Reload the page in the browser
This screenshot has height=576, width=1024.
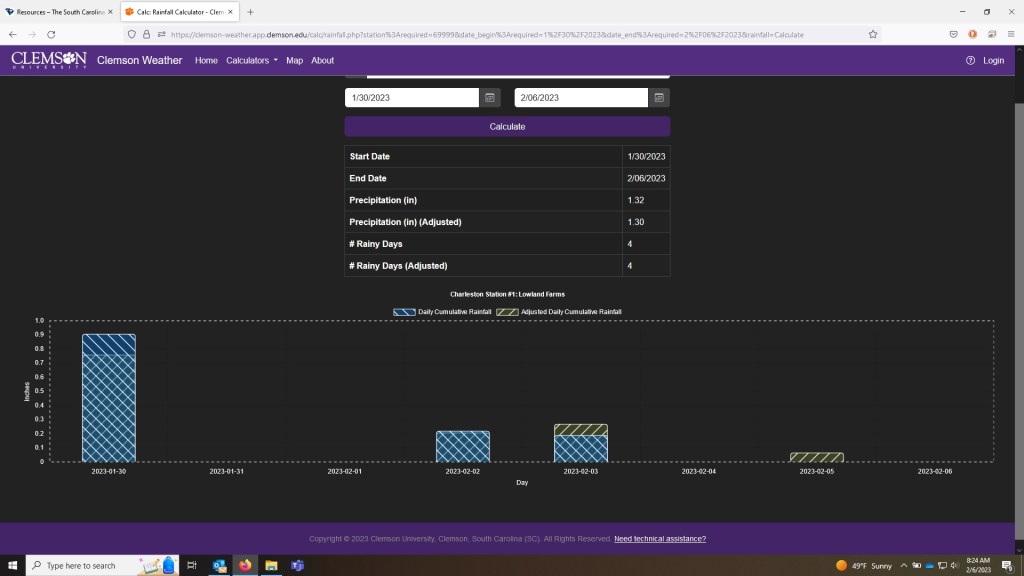51,34
